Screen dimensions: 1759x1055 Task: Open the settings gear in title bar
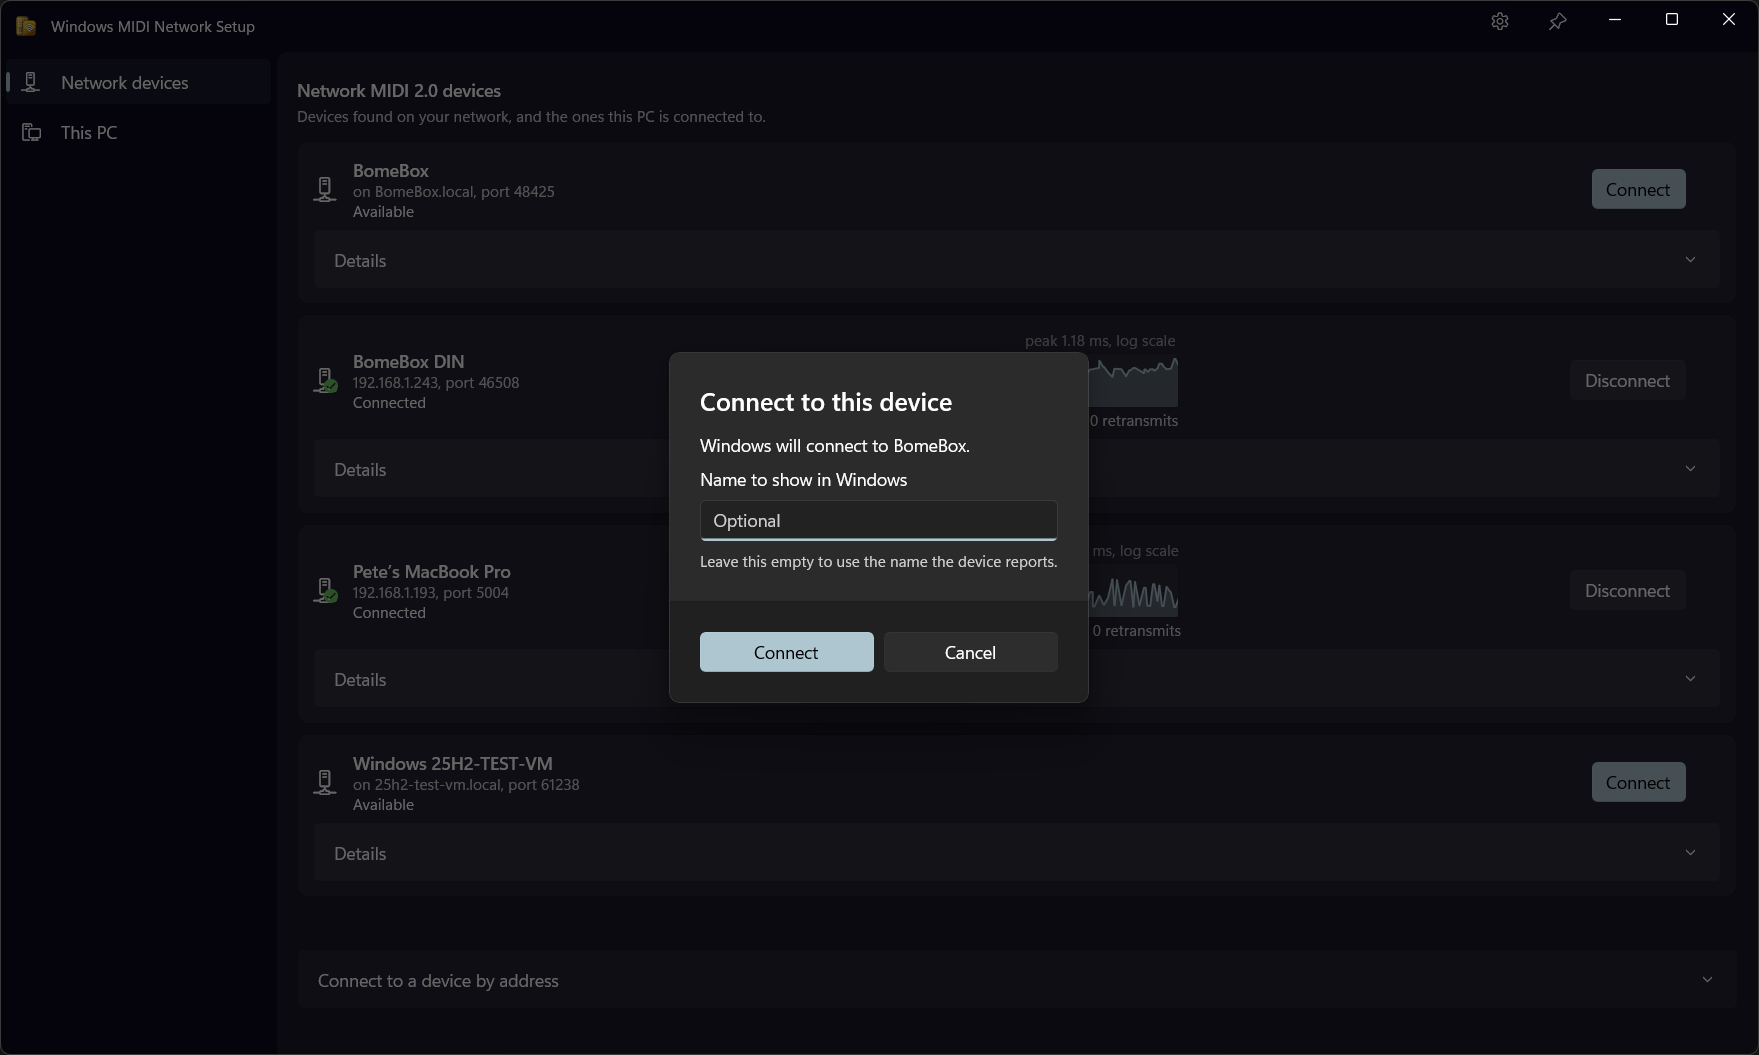click(x=1499, y=21)
